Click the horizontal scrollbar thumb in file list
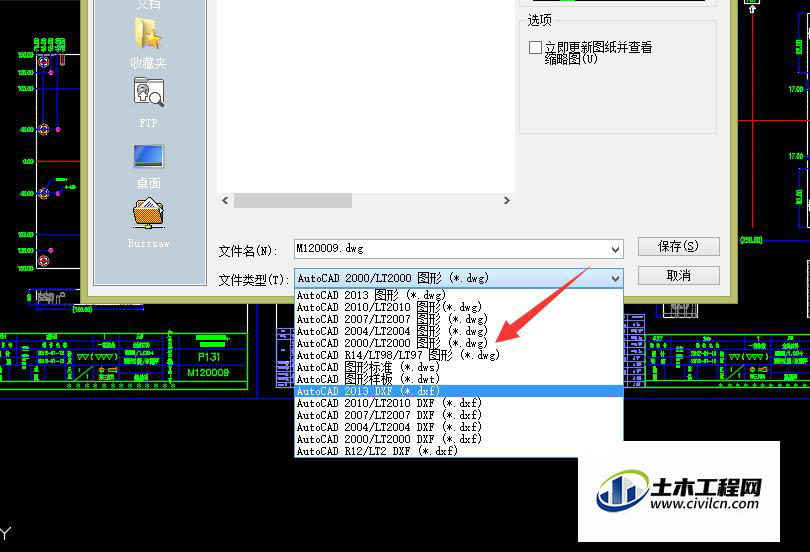This screenshot has height=552, width=810. tap(293, 200)
